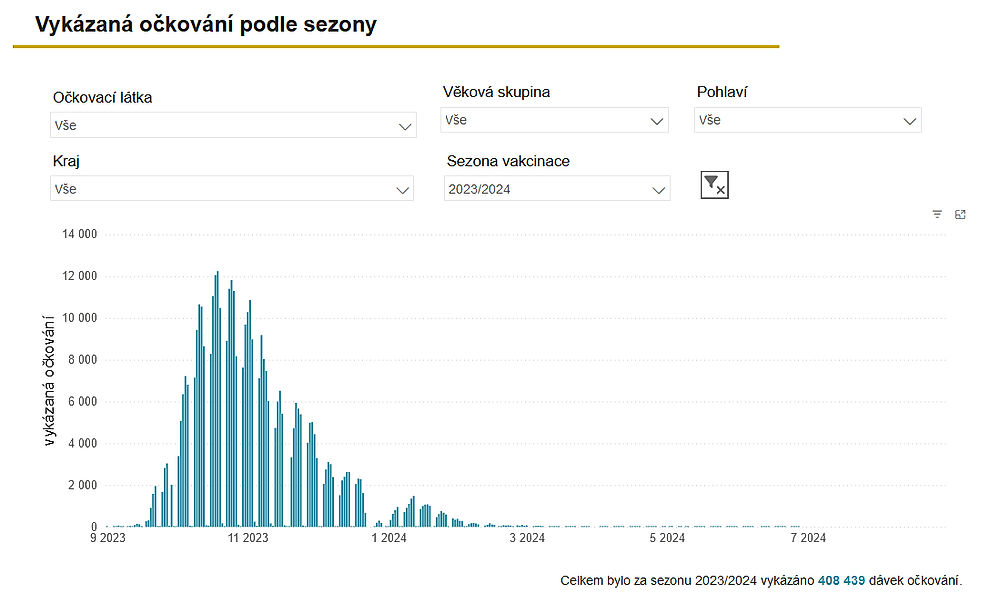Click the chart title Vykázaná očkování podle sezony
The width and height of the screenshot is (1000, 601).
(x=205, y=24)
